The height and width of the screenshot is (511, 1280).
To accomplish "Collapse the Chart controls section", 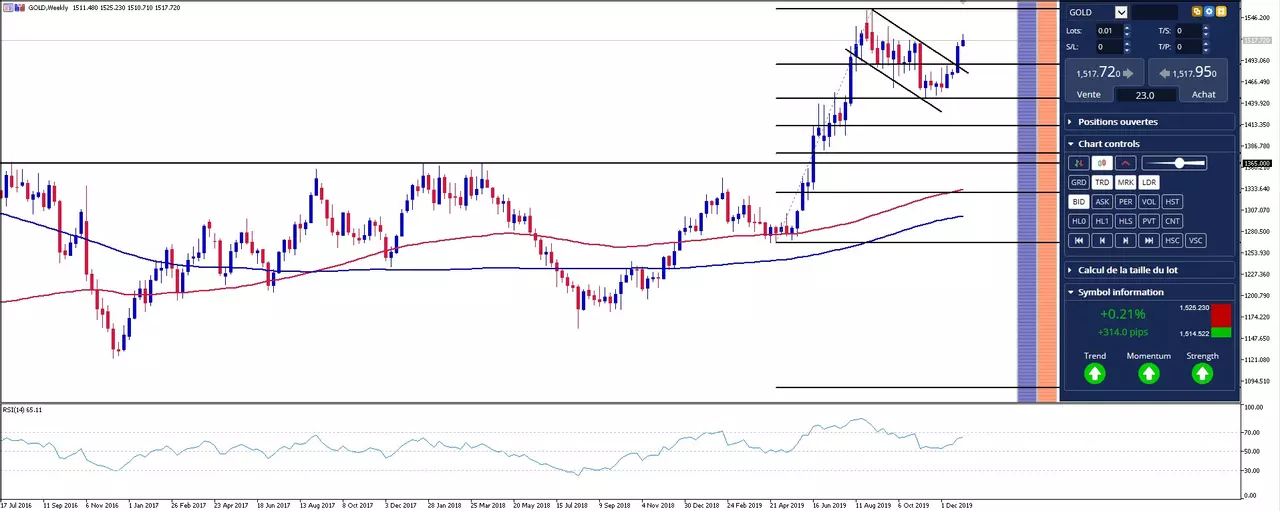I will [1149, 144].
